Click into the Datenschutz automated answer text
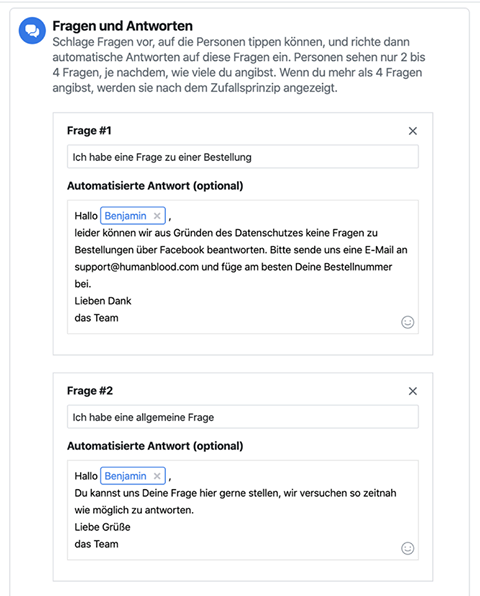 click(243, 267)
